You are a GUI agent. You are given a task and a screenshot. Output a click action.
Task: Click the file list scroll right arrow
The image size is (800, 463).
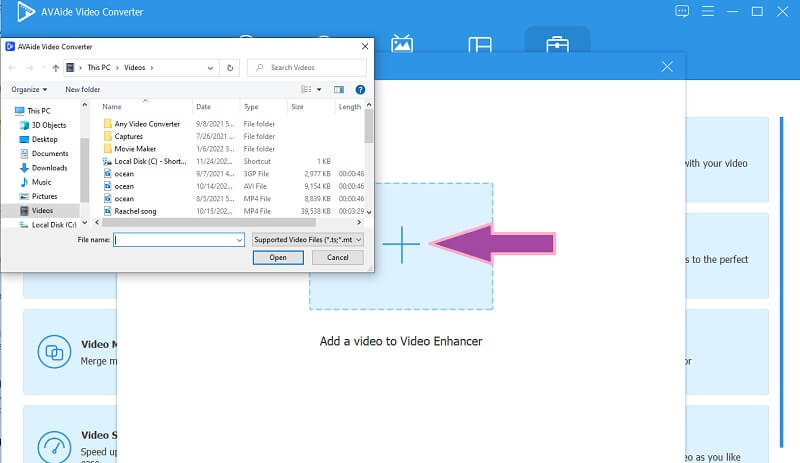point(359,223)
